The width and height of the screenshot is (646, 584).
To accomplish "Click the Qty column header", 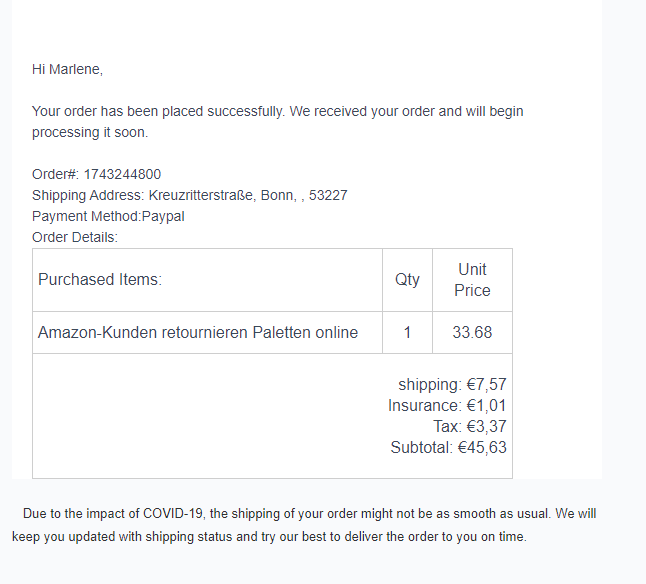I will (407, 280).
